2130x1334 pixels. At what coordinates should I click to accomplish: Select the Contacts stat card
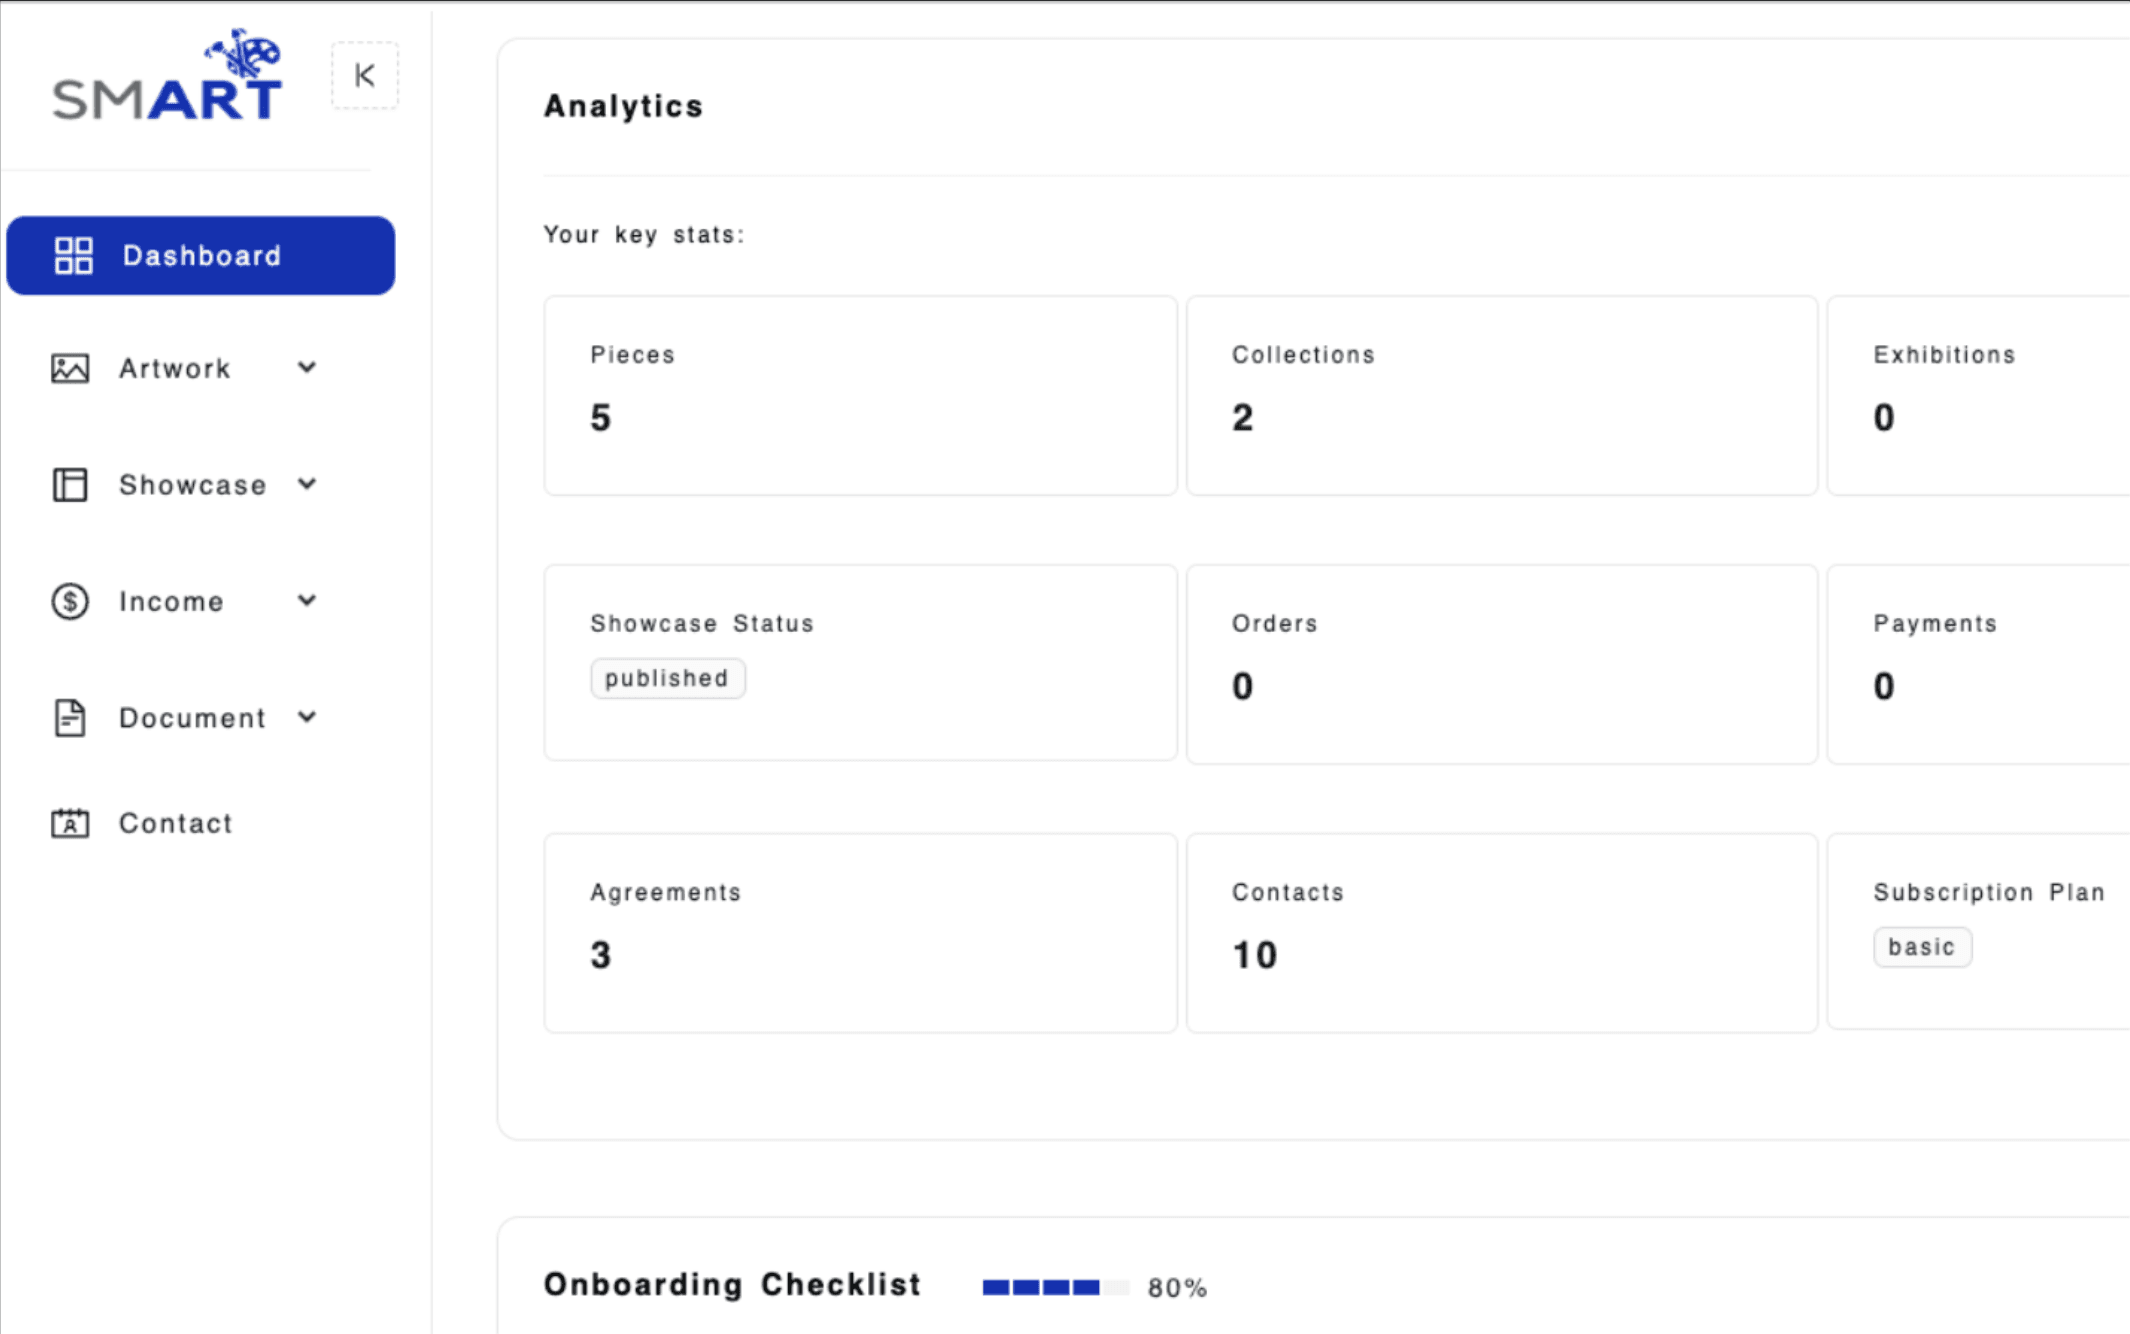(1501, 933)
